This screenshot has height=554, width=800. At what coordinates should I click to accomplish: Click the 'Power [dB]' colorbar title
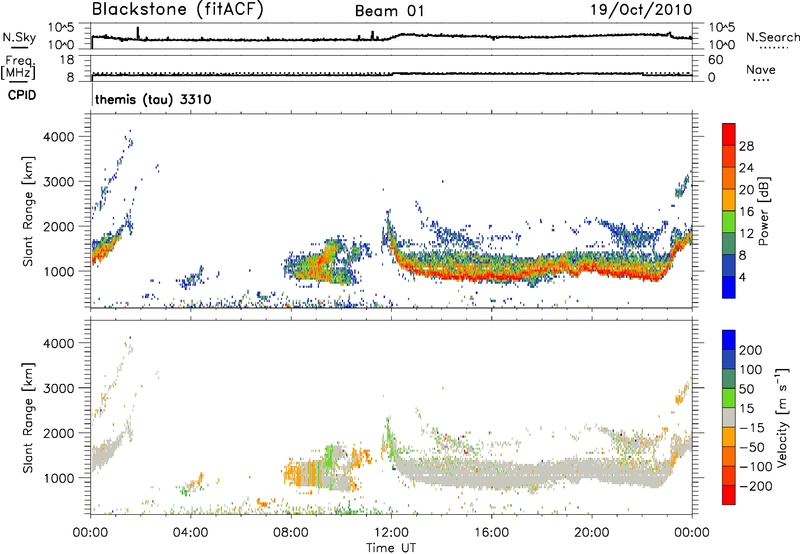(x=764, y=211)
